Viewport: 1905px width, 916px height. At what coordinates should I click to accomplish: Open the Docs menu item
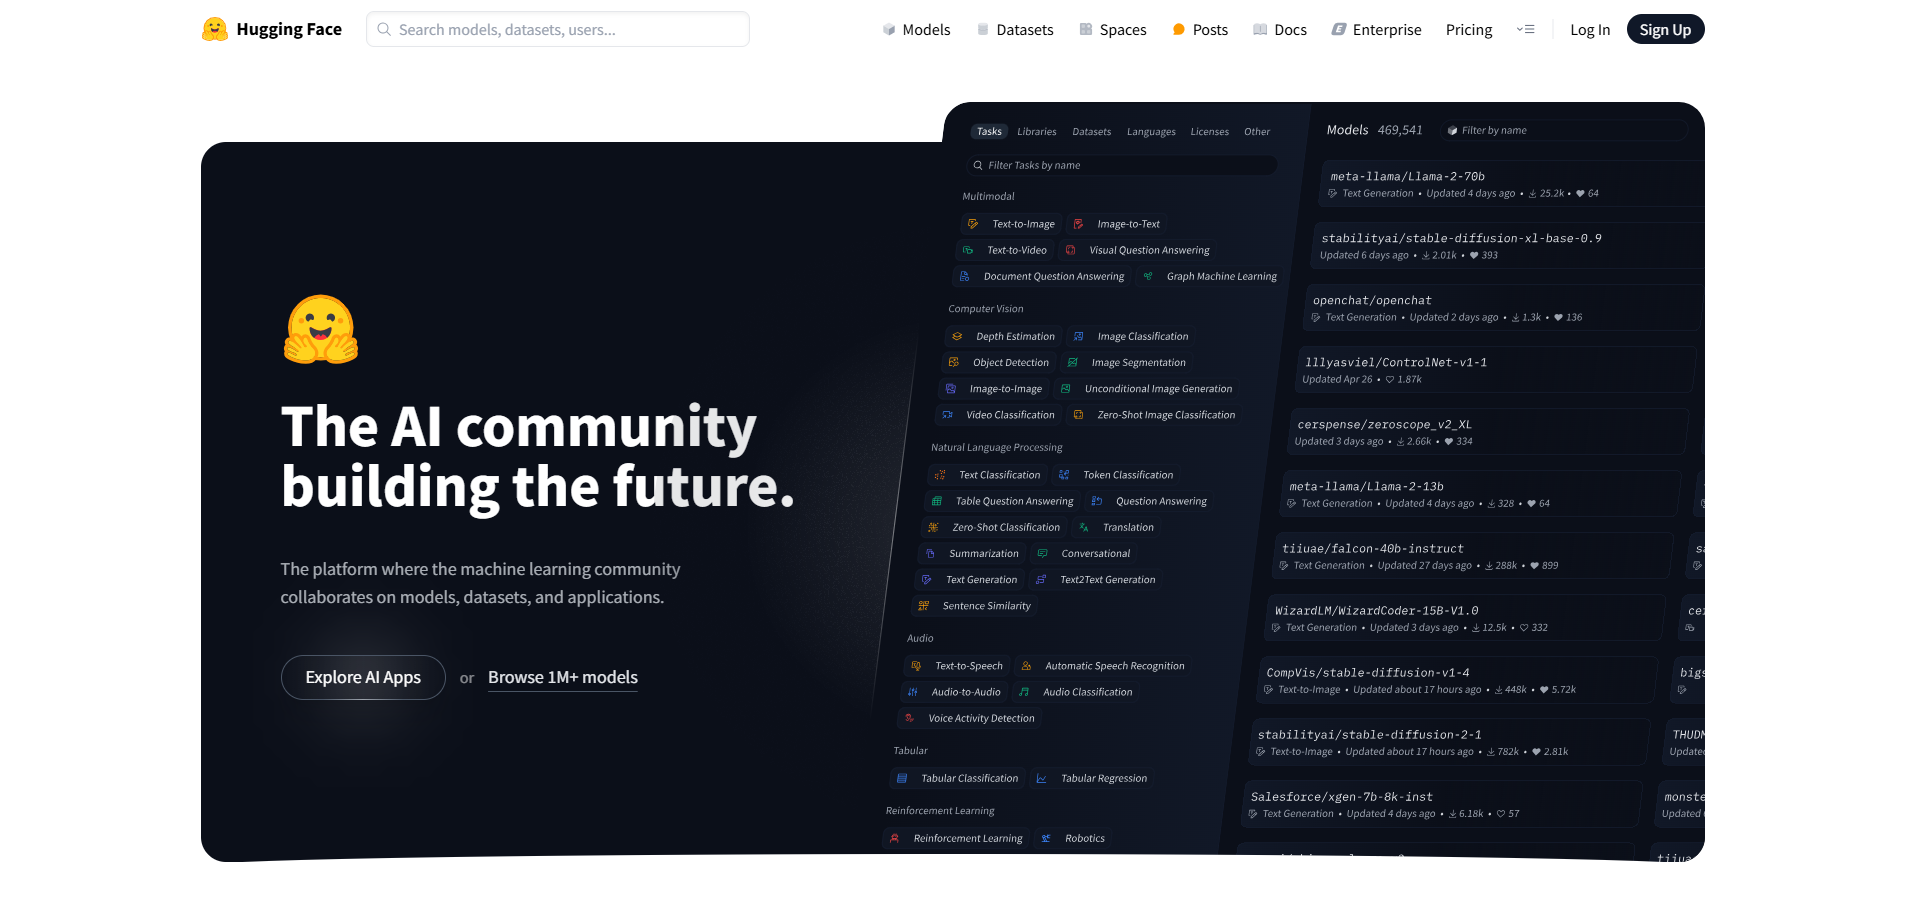pos(1290,30)
